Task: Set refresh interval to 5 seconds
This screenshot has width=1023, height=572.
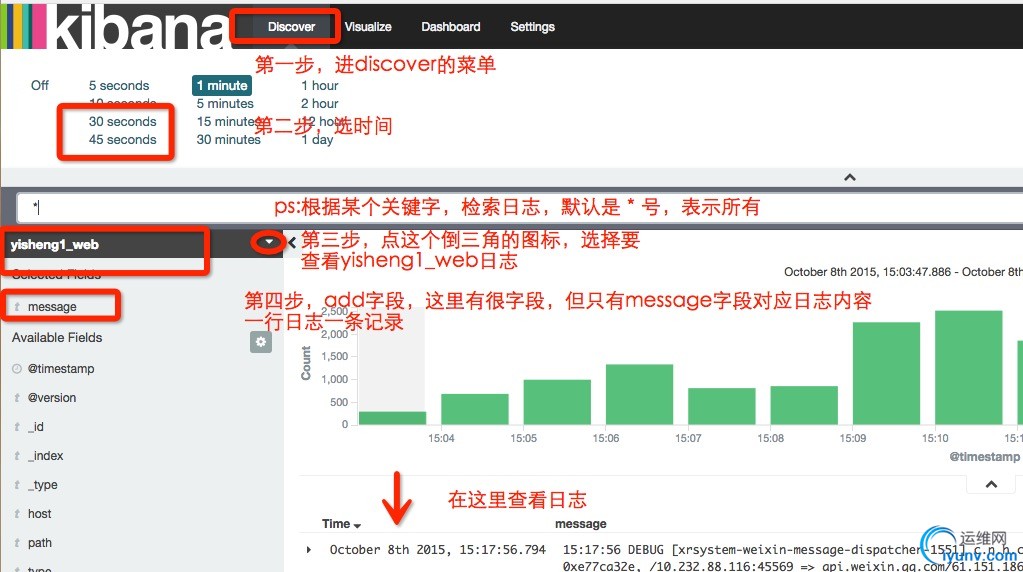Action: (119, 85)
